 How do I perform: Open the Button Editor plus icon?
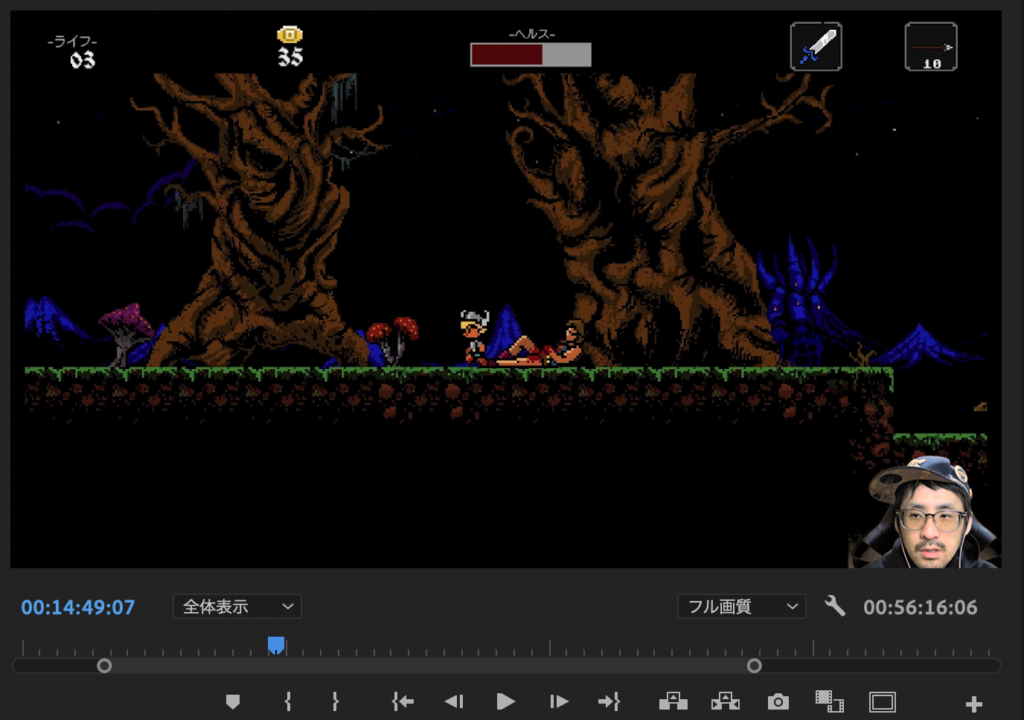click(974, 704)
